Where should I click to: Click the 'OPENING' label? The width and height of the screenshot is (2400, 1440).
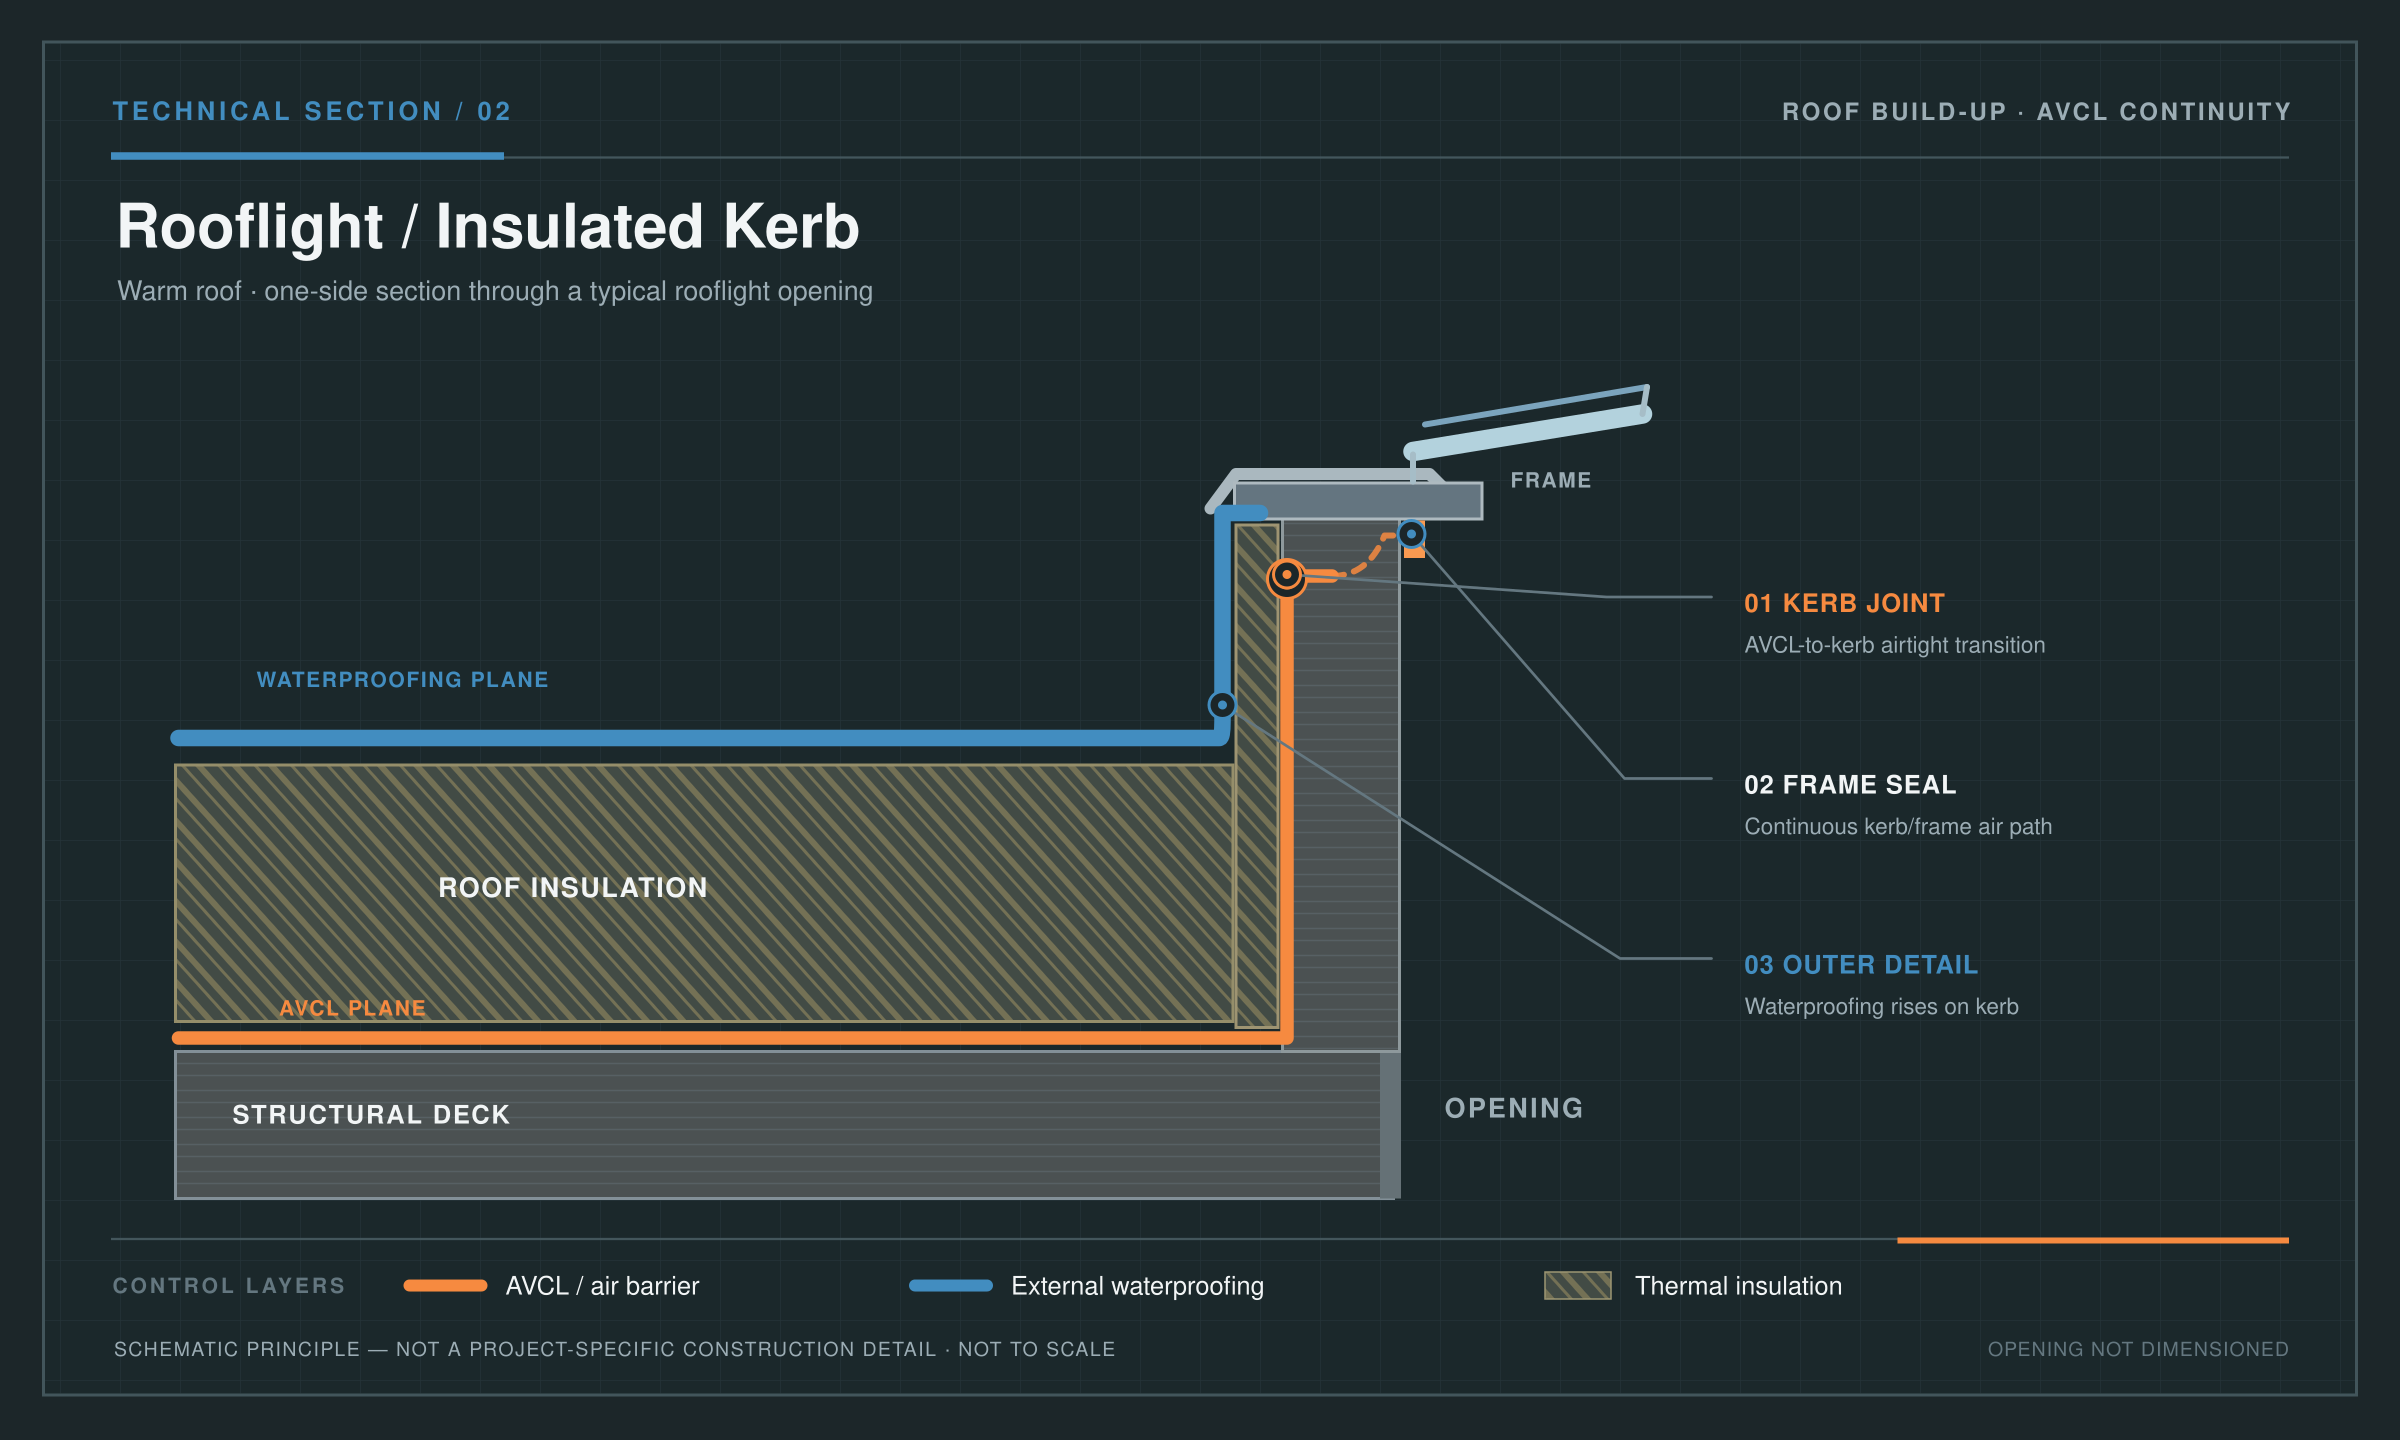pyautogui.click(x=1514, y=1108)
